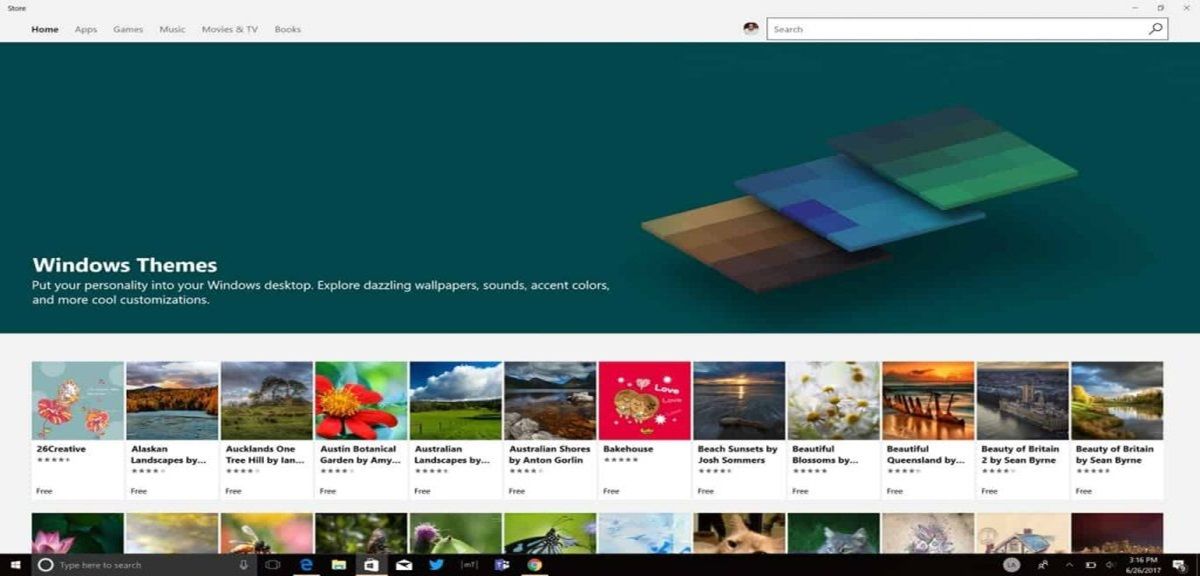Click the Beach Sunsets by Josh Sommers title
The width and height of the screenshot is (1200, 576).
(x=738, y=455)
